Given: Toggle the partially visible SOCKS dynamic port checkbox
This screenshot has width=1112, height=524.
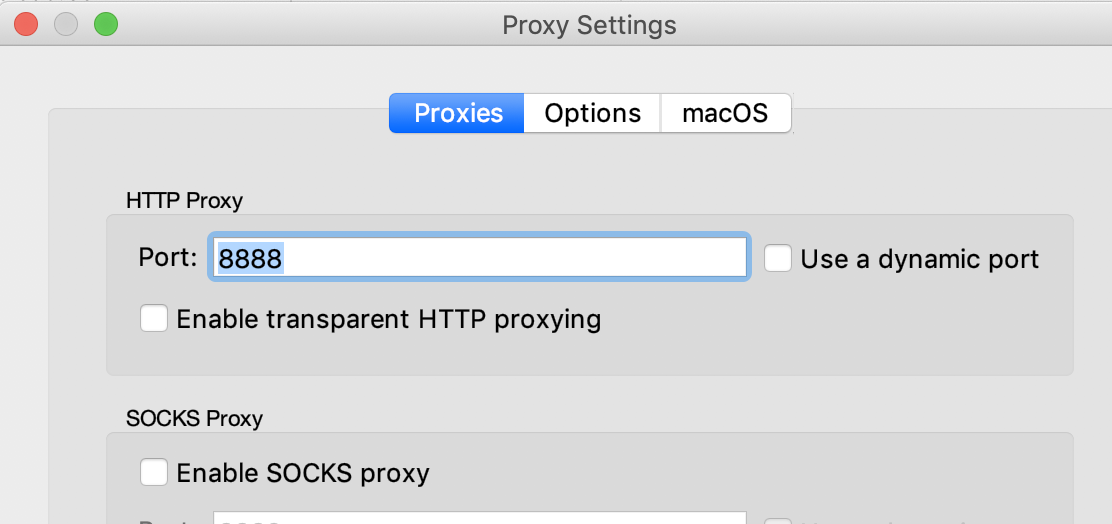Looking at the screenshot, I should [x=778, y=520].
